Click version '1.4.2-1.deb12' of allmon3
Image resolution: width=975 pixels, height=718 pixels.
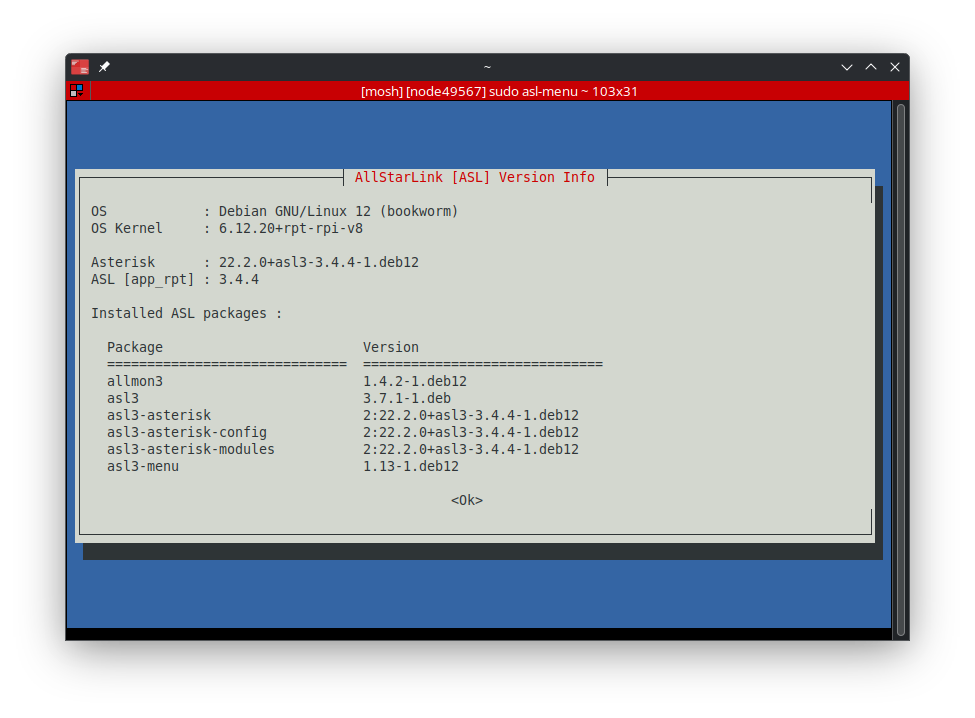[x=415, y=381]
